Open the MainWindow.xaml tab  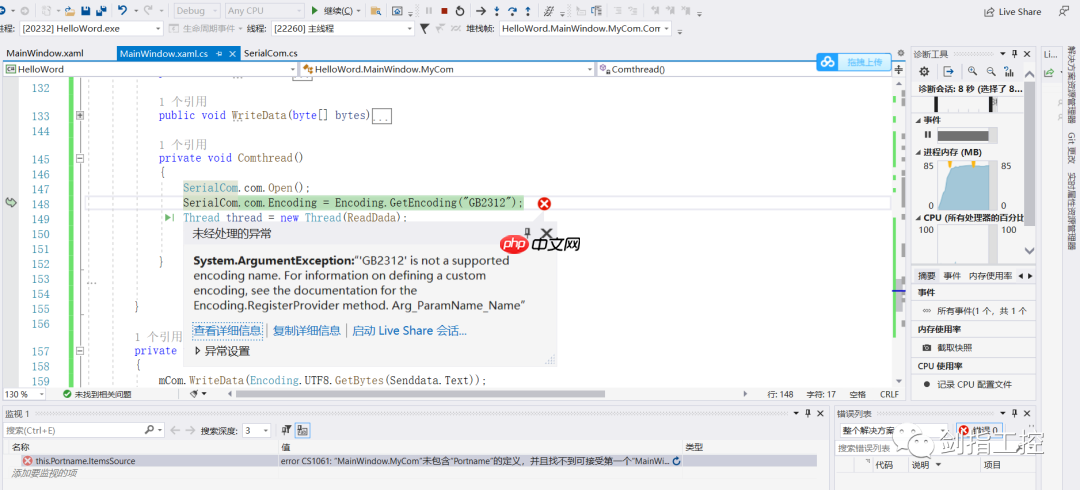[45, 53]
